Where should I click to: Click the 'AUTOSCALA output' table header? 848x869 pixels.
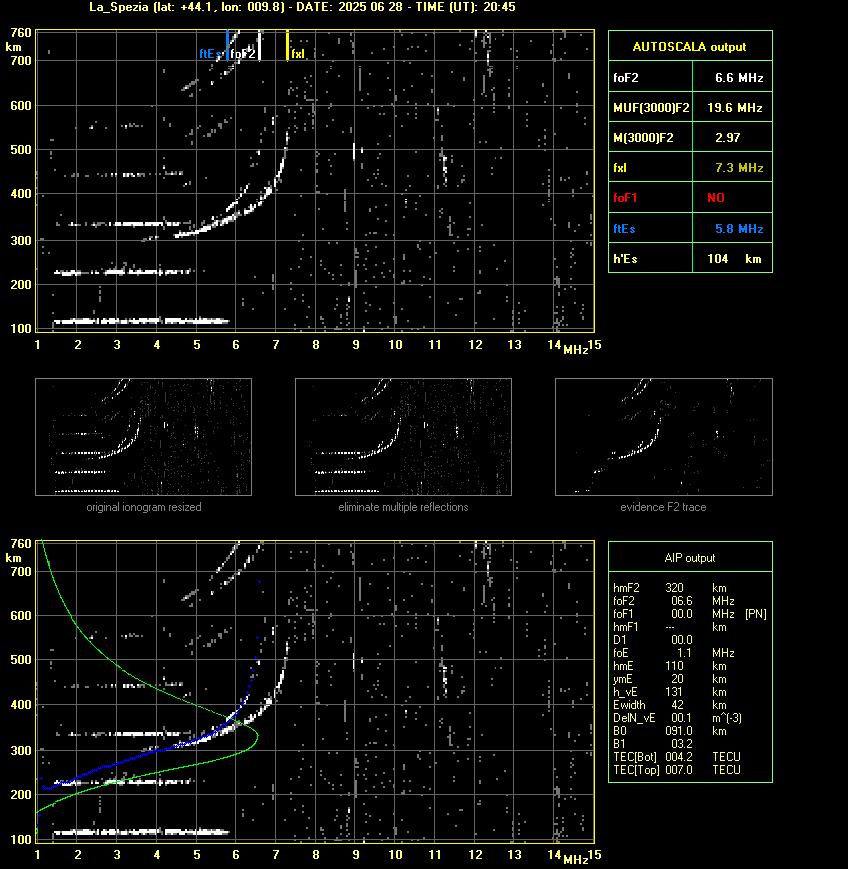(x=690, y=47)
